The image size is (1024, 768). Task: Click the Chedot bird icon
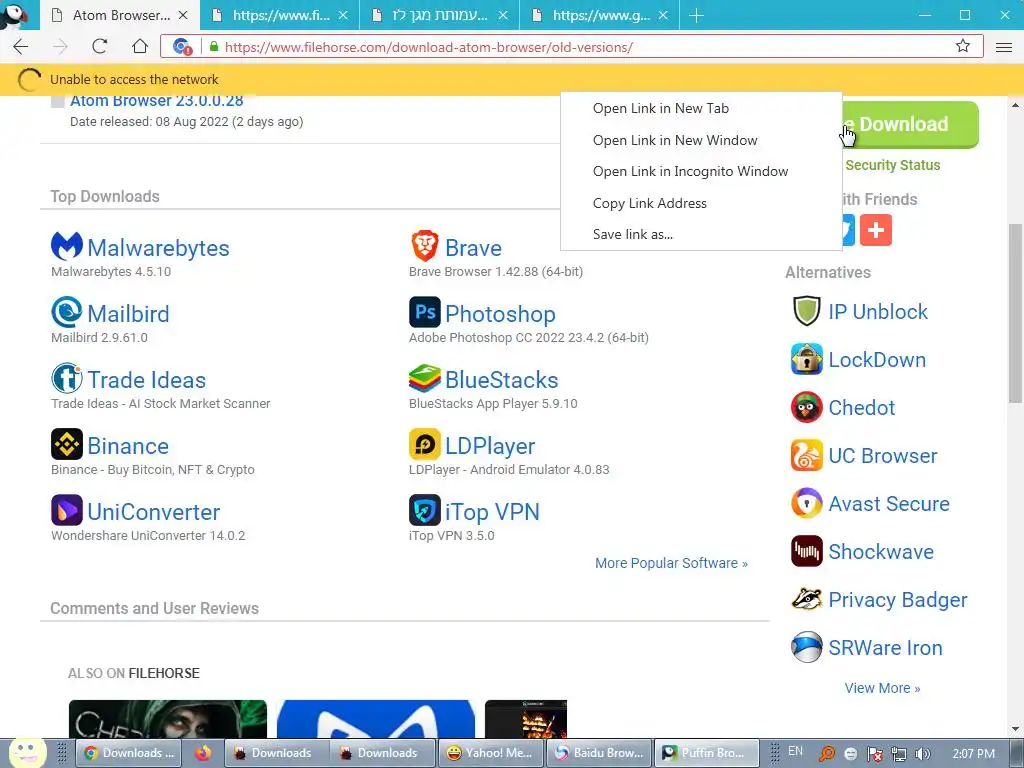[x=807, y=407]
